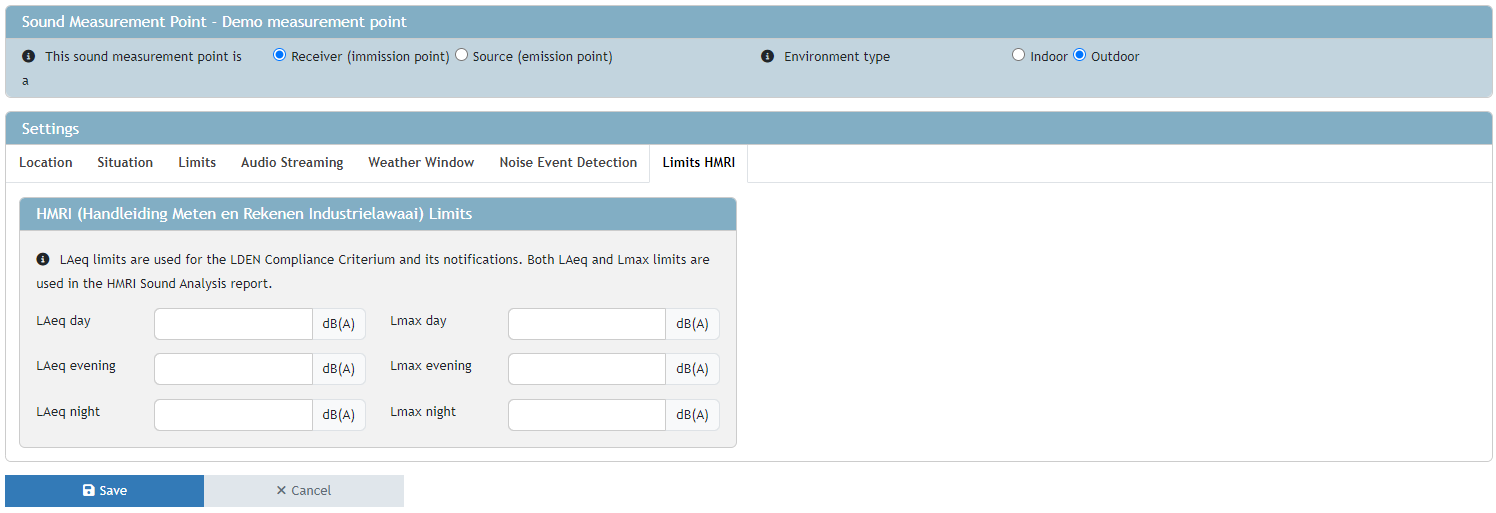
Task: Switch to the Situation tab
Action: click(125, 163)
